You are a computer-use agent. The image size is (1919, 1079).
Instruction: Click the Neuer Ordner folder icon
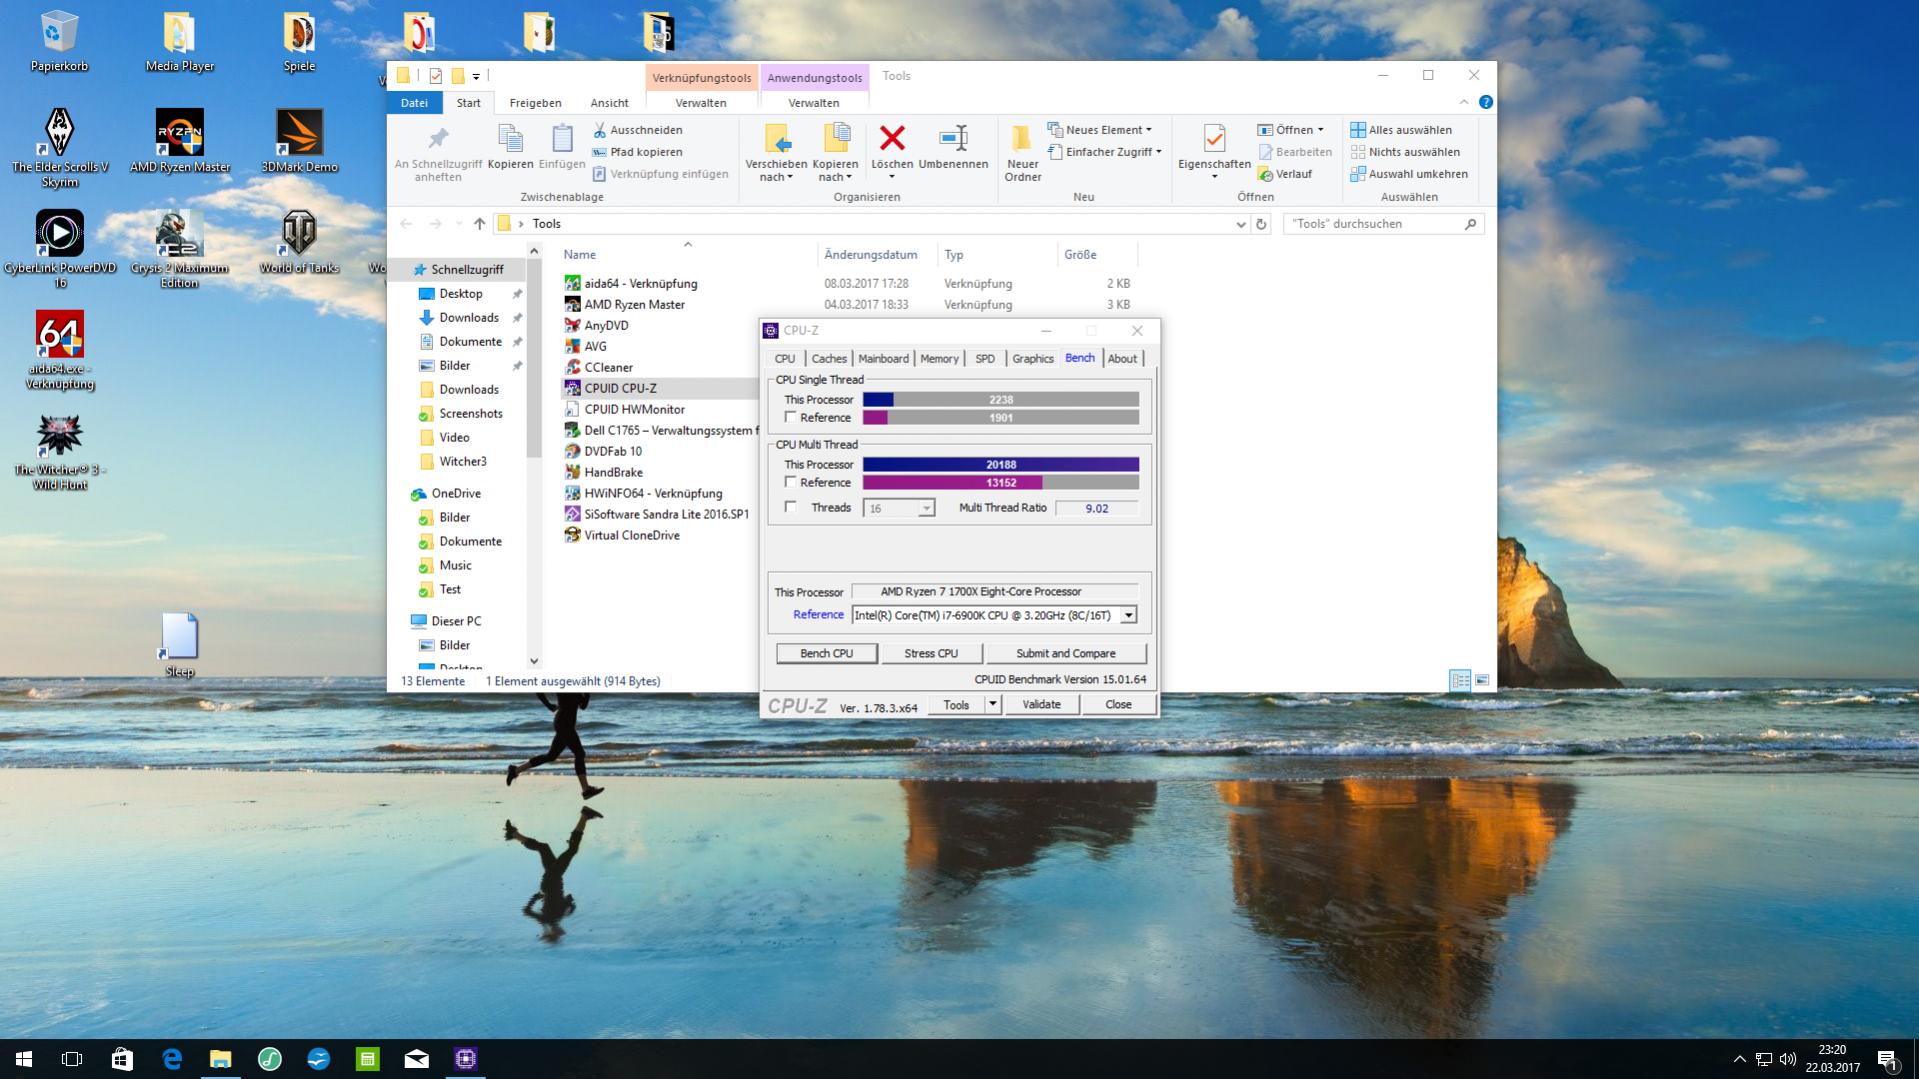1022,138
